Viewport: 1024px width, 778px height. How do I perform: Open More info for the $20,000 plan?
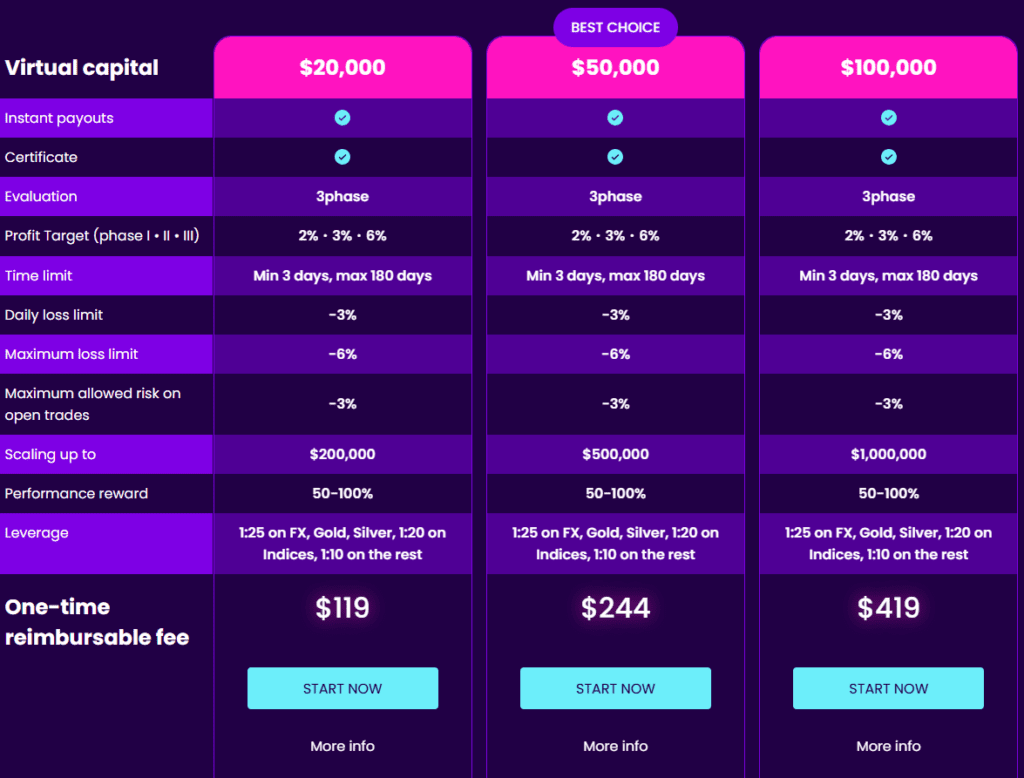[343, 746]
